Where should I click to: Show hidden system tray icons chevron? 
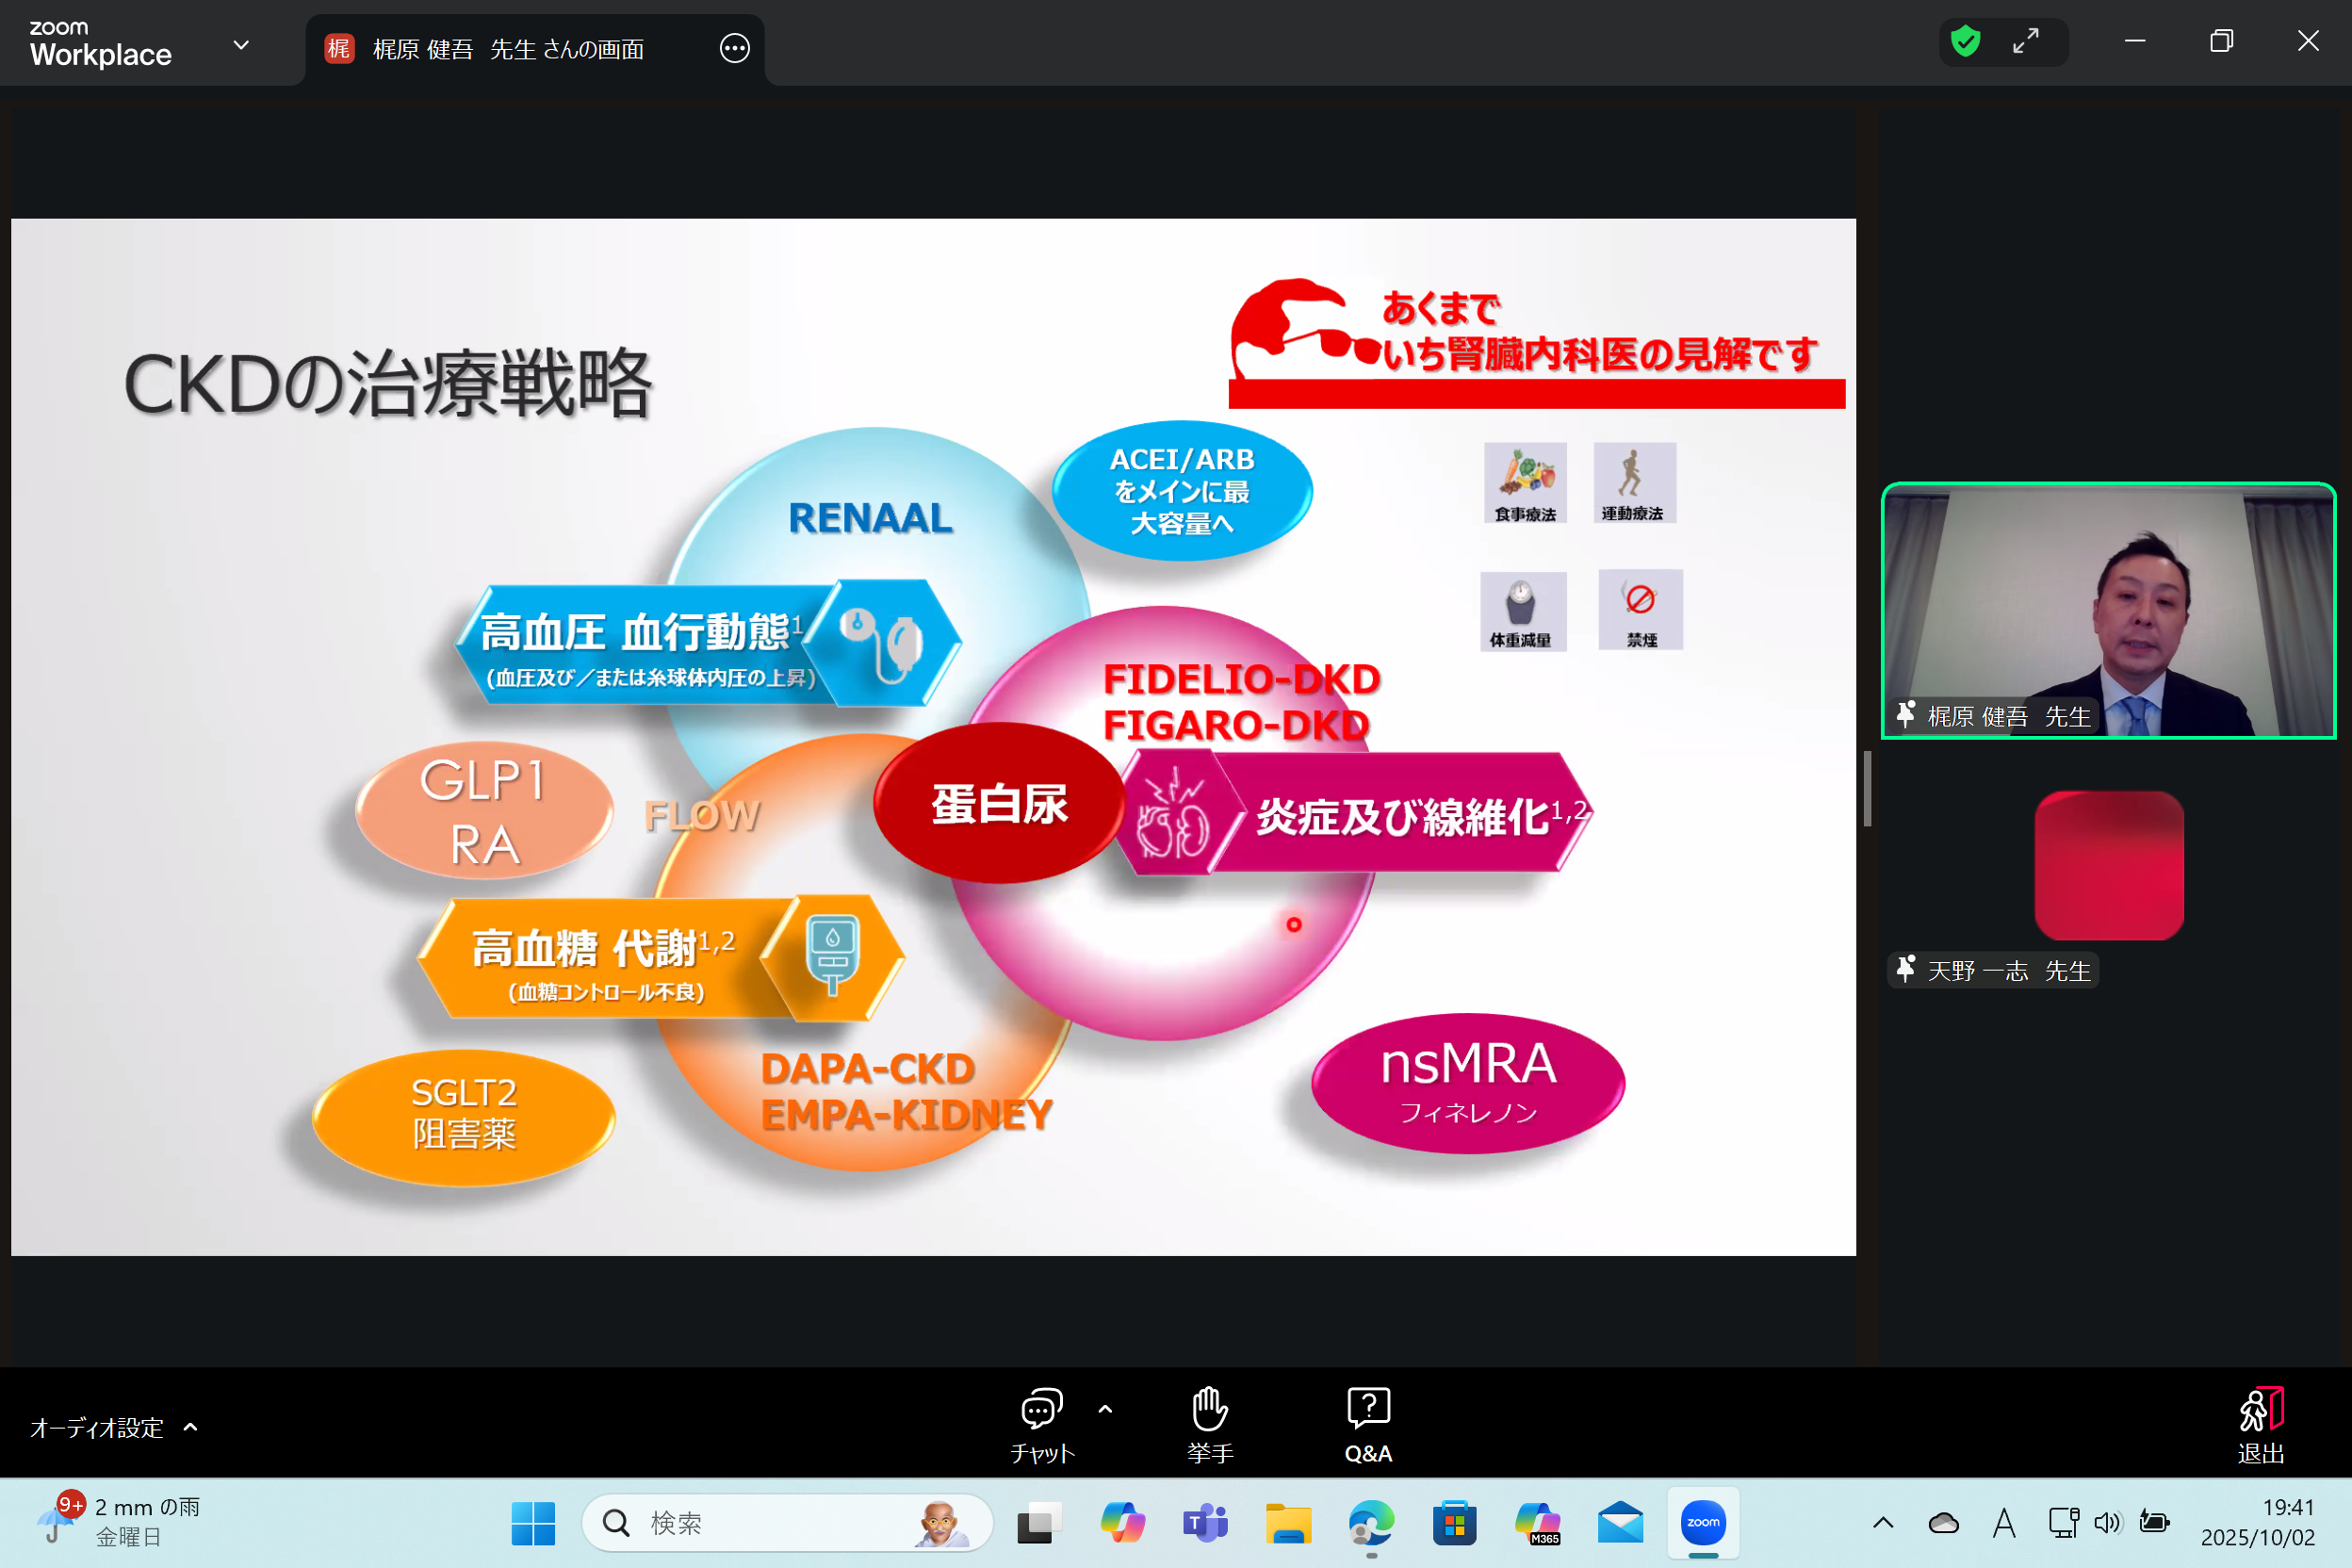pyautogui.click(x=1883, y=1523)
